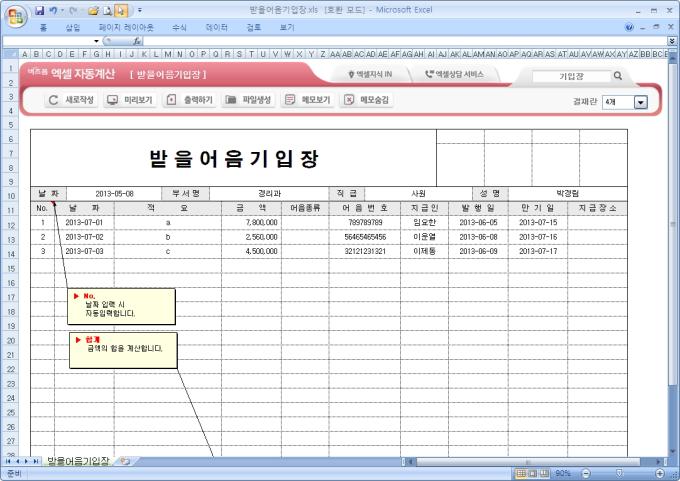Image resolution: width=680 pixels, height=481 pixels.
Task: Save the workbook via quick access
Action: (x=40, y=10)
